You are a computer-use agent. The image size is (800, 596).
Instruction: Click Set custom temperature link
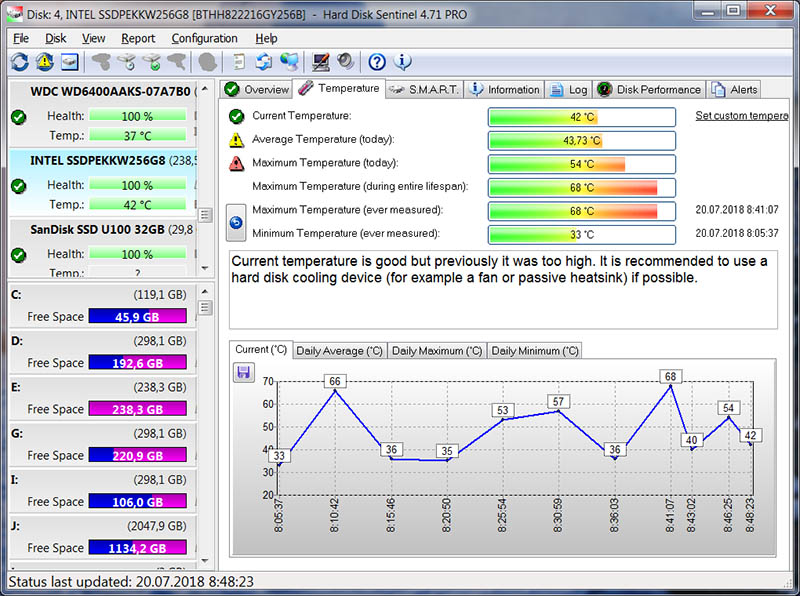(742, 116)
